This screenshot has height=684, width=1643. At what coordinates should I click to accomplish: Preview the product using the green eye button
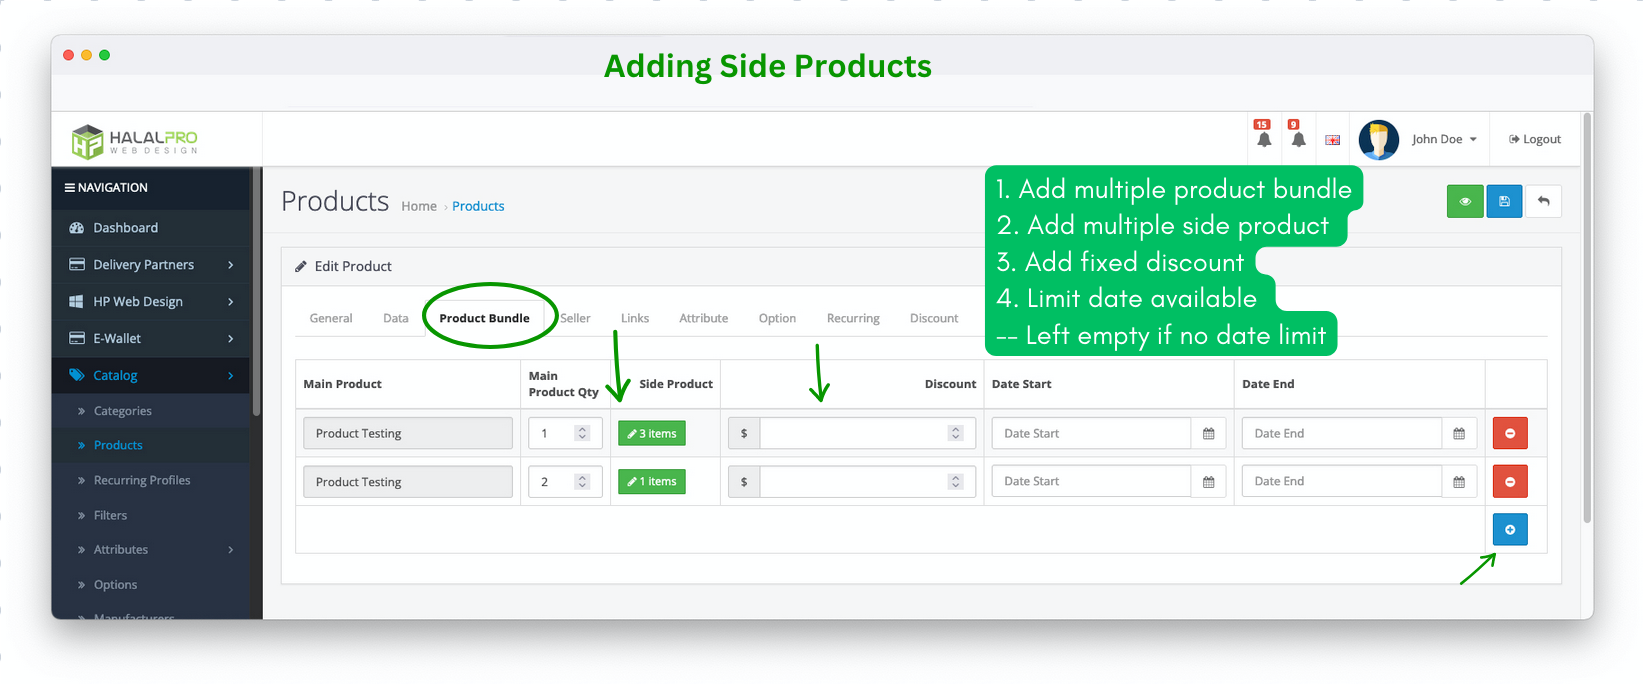pos(1465,201)
